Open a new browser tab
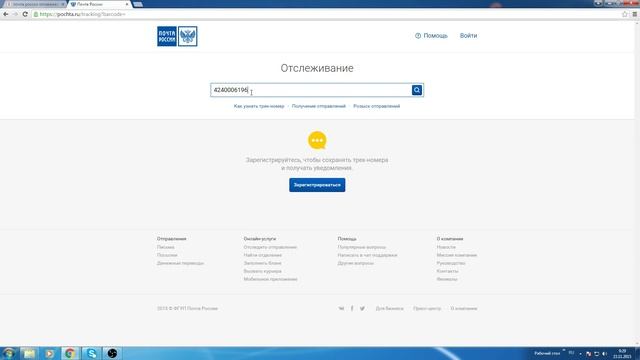Screen dimensions: 640x360 [x=138, y=4]
